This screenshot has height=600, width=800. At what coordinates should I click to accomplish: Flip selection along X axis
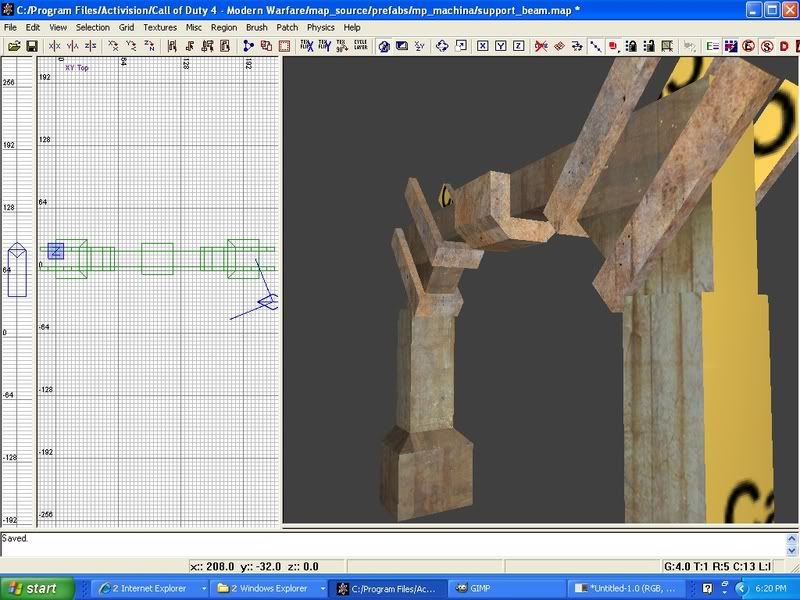click(x=54, y=46)
